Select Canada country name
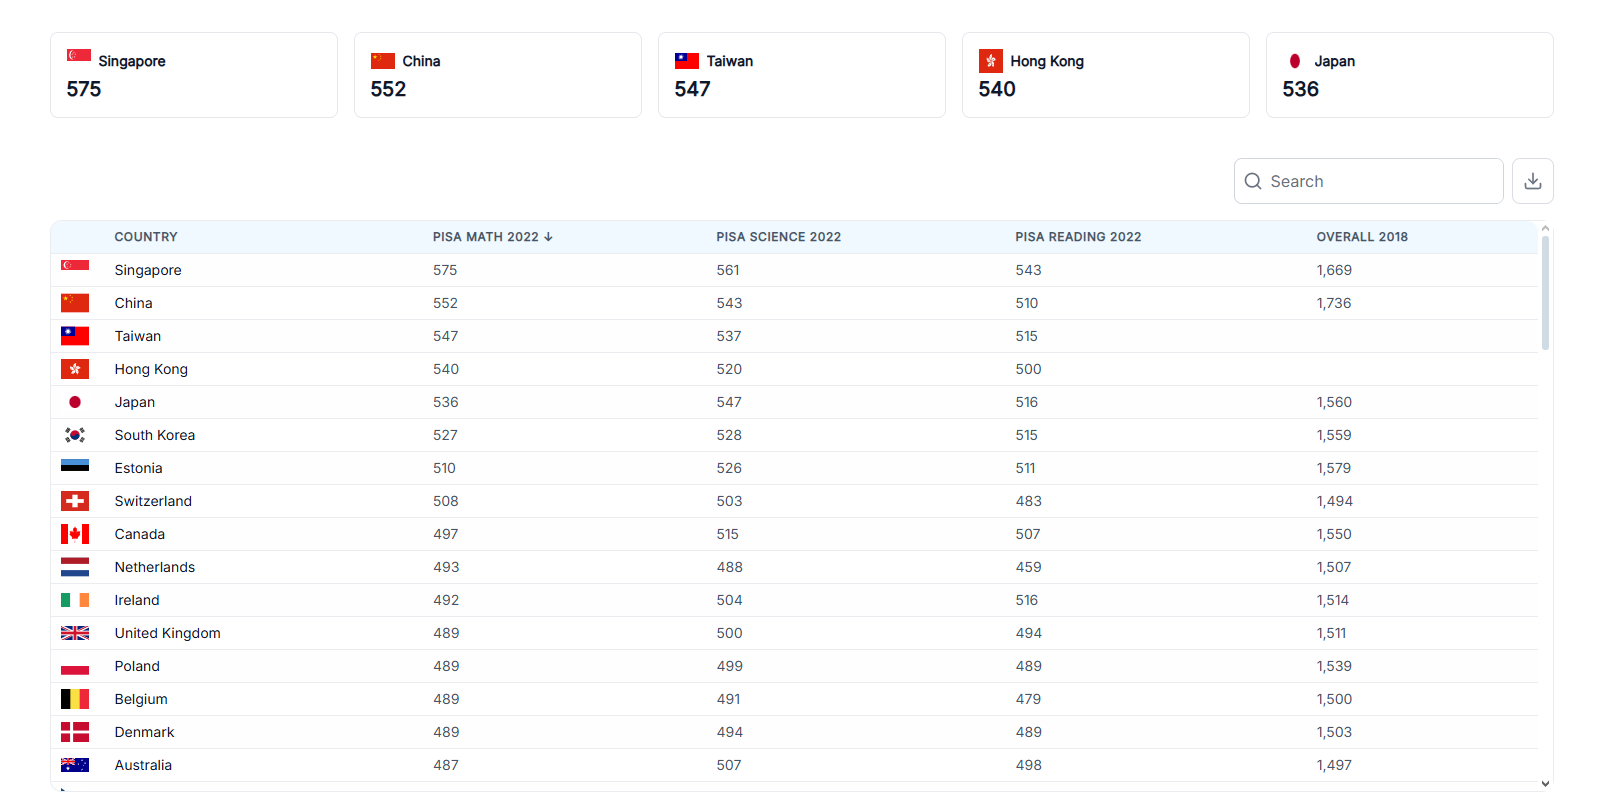This screenshot has height=796, width=1604. pos(140,534)
